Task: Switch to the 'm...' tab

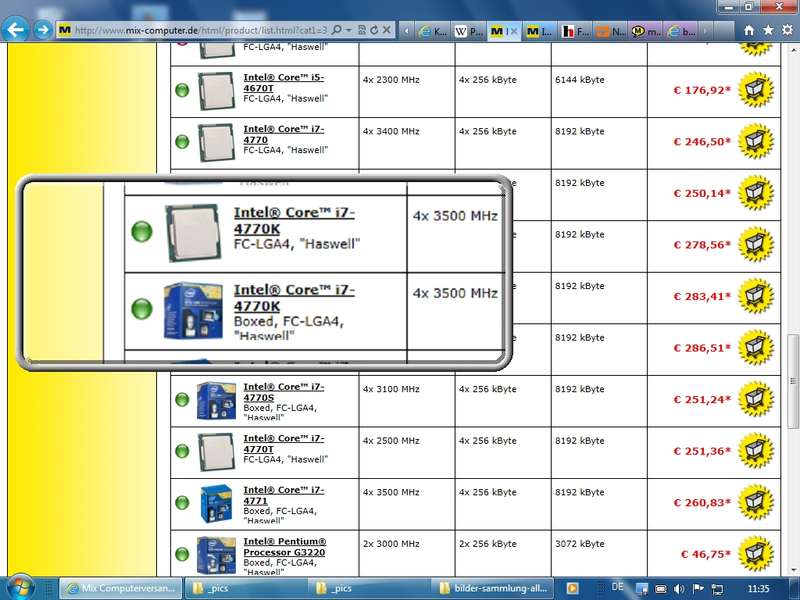Action: (x=646, y=31)
